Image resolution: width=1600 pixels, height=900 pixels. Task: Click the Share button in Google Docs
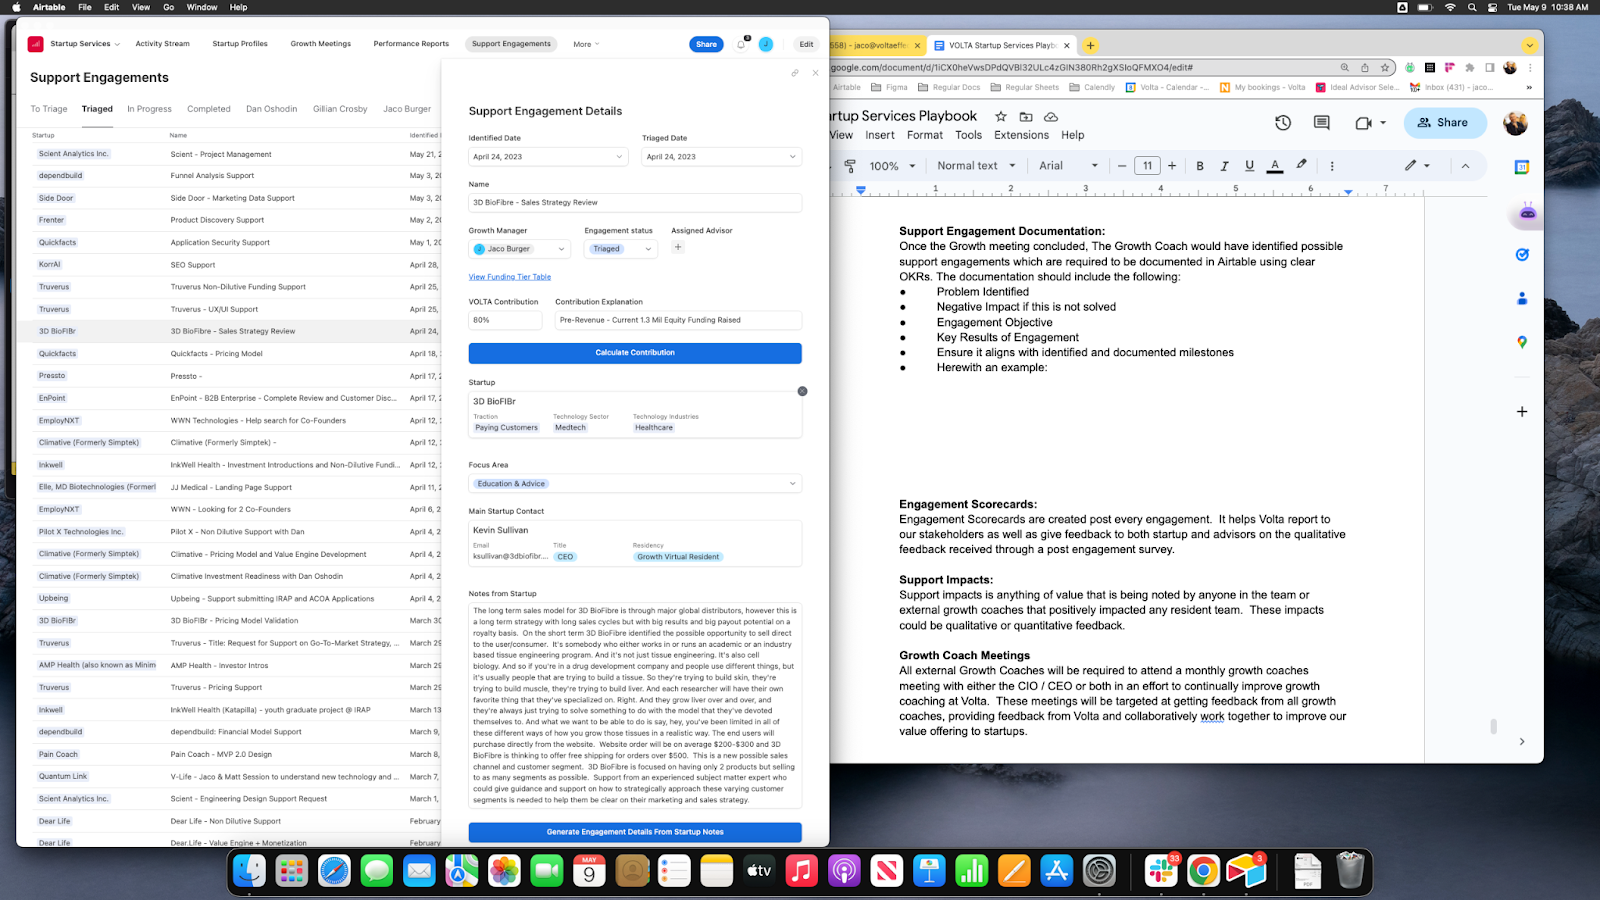click(1445, 123)
